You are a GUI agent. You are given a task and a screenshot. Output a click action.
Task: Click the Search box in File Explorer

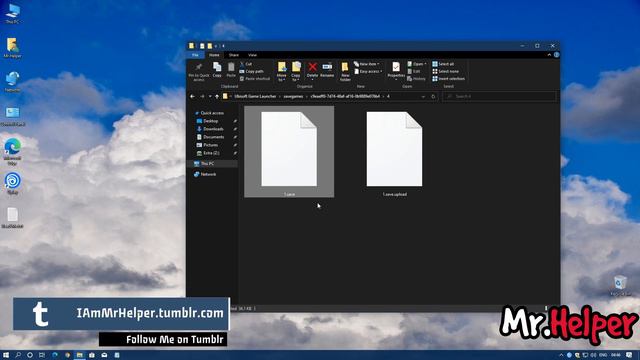pos(500,96)
